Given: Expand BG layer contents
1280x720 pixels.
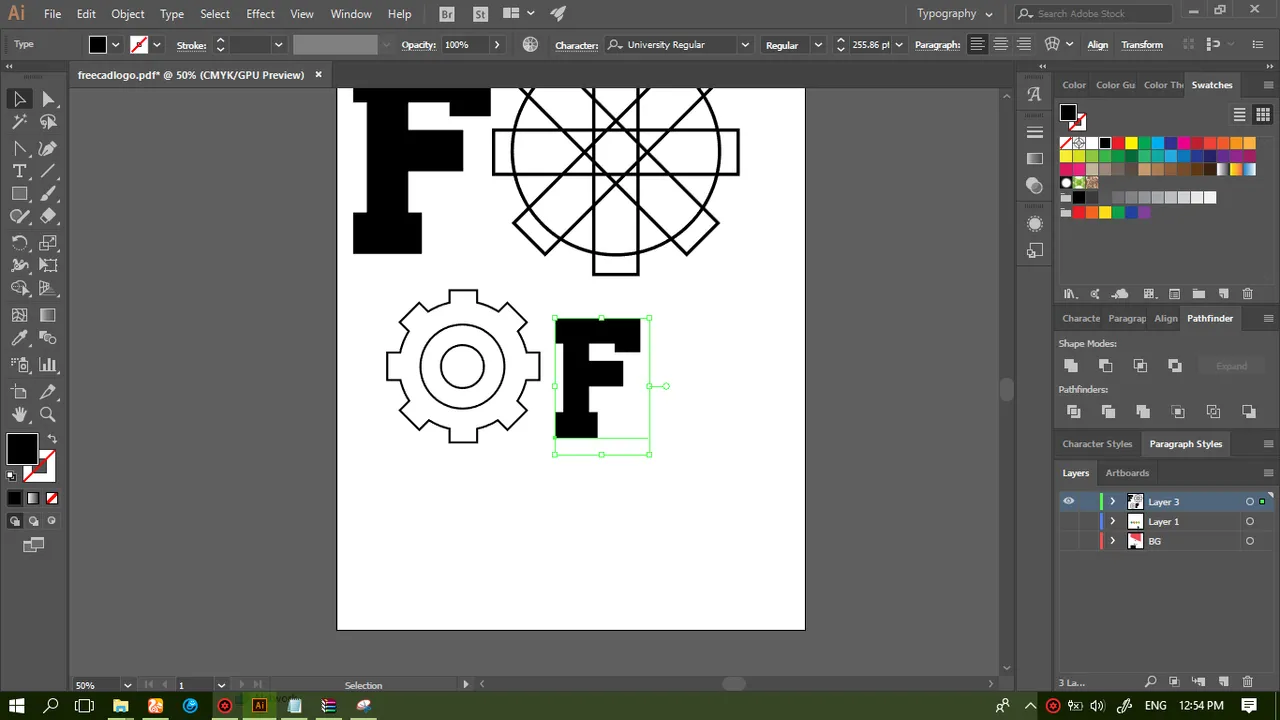Looking at the screenshot, I should [1112, 541].
